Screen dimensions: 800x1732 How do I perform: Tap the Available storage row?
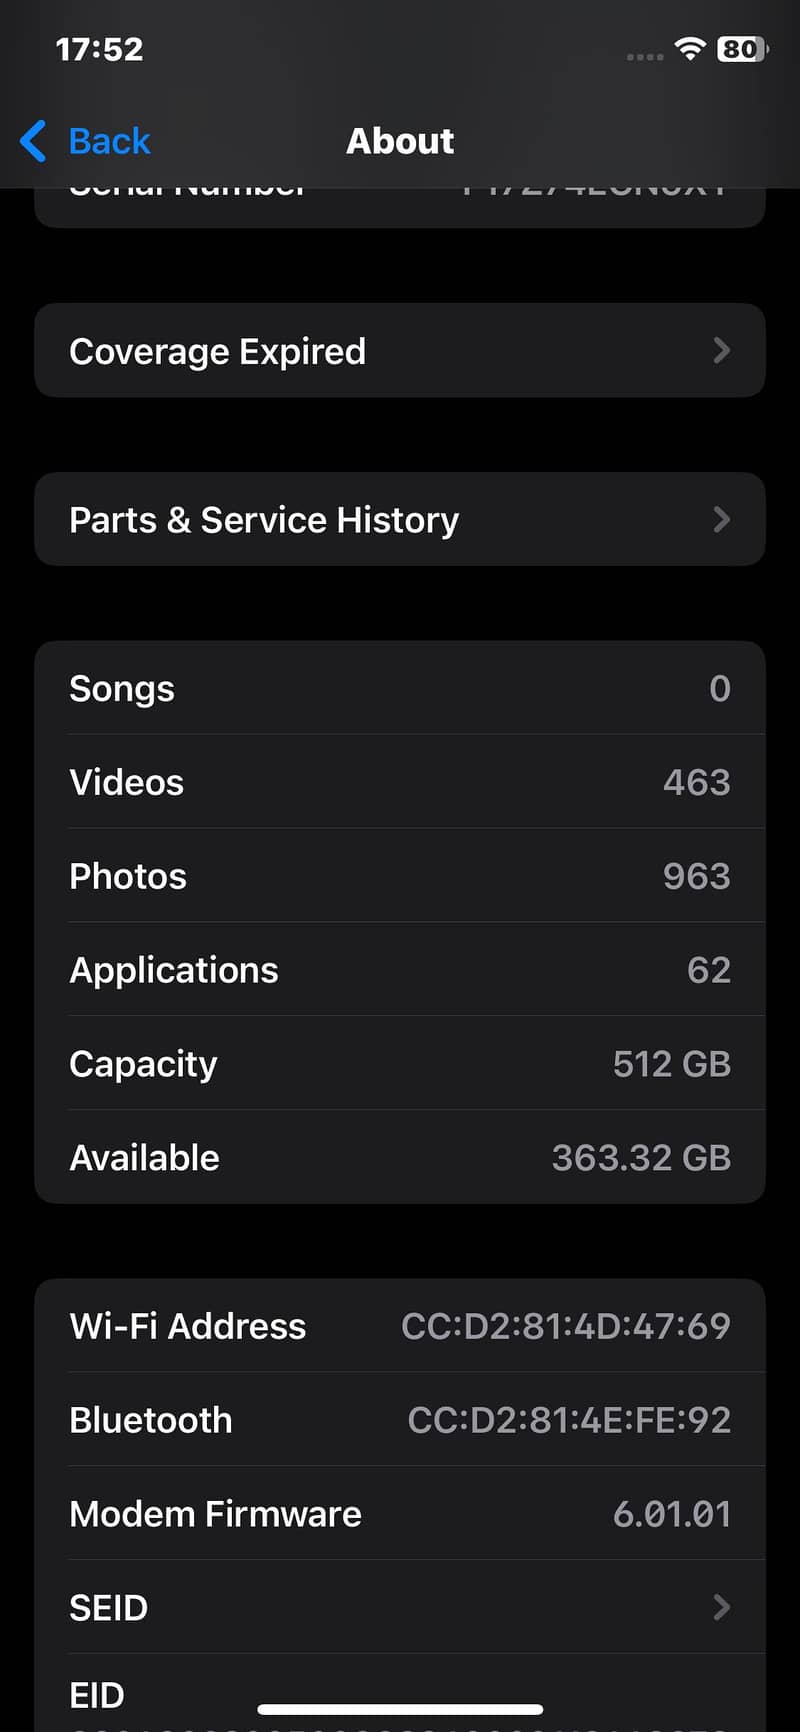coord(400,1158)
